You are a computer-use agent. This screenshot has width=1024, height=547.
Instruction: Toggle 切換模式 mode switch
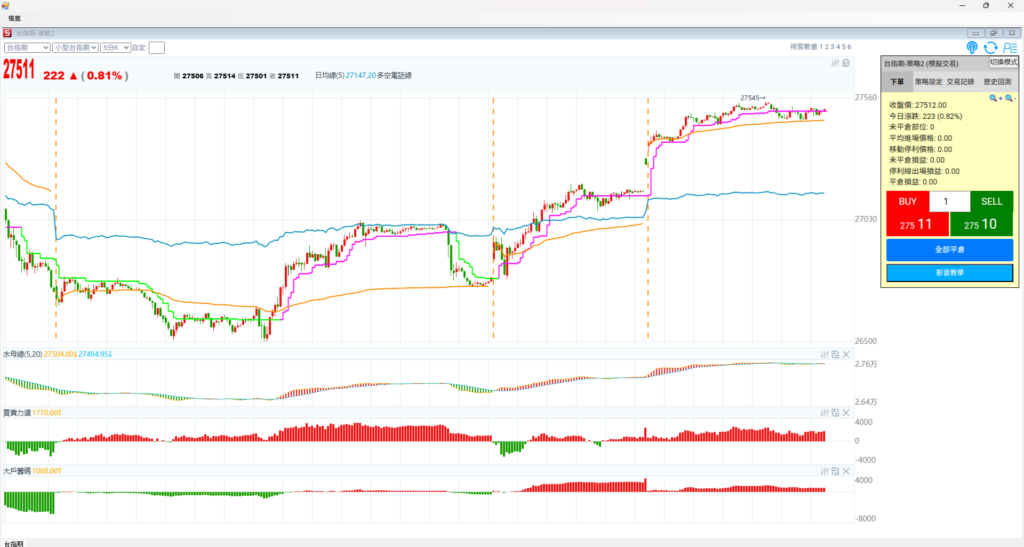pyautogui.click(x=1003, y=63)
